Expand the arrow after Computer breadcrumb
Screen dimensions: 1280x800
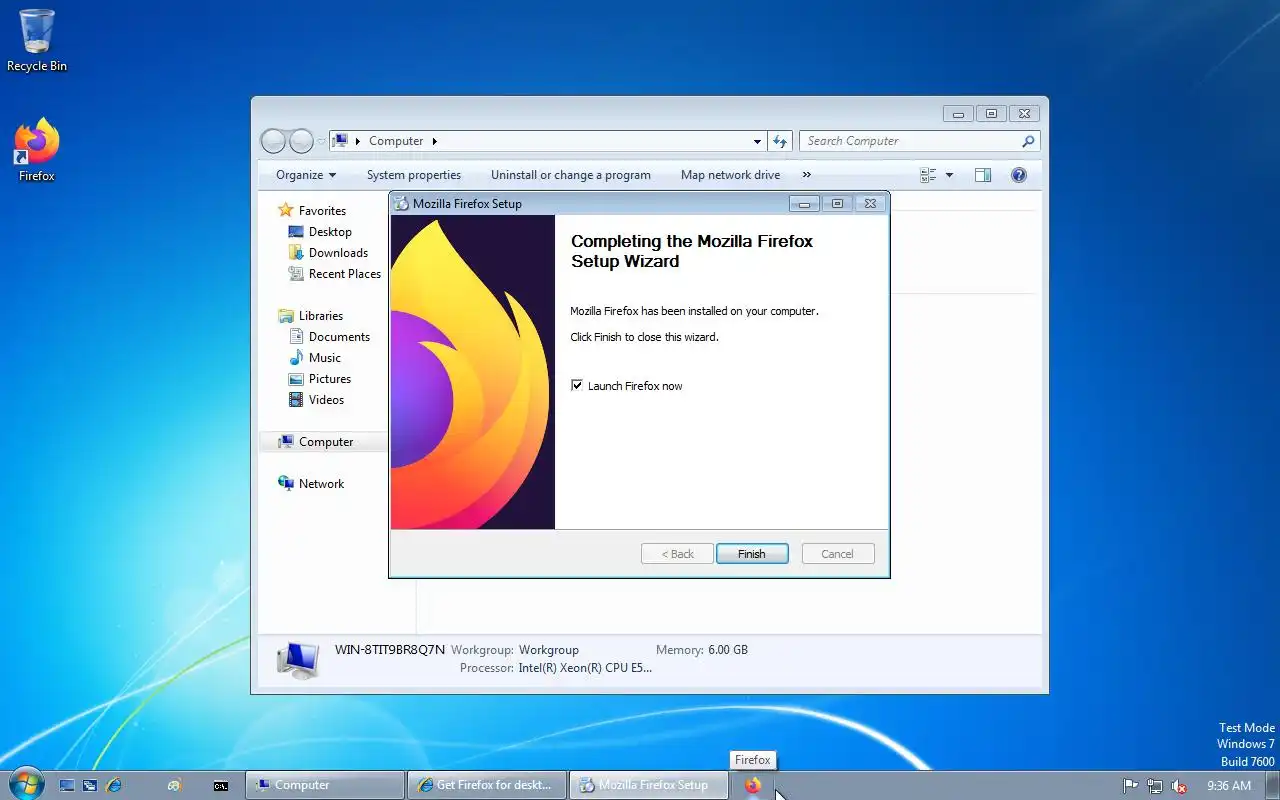click(x=435, y=141)
